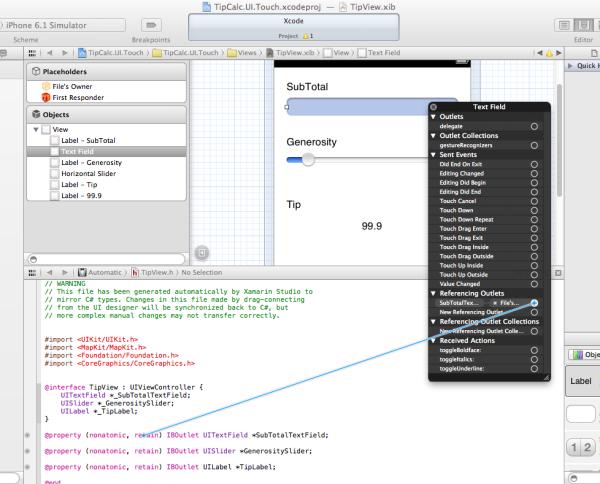Jump to next issue arrow

[559, 53]
